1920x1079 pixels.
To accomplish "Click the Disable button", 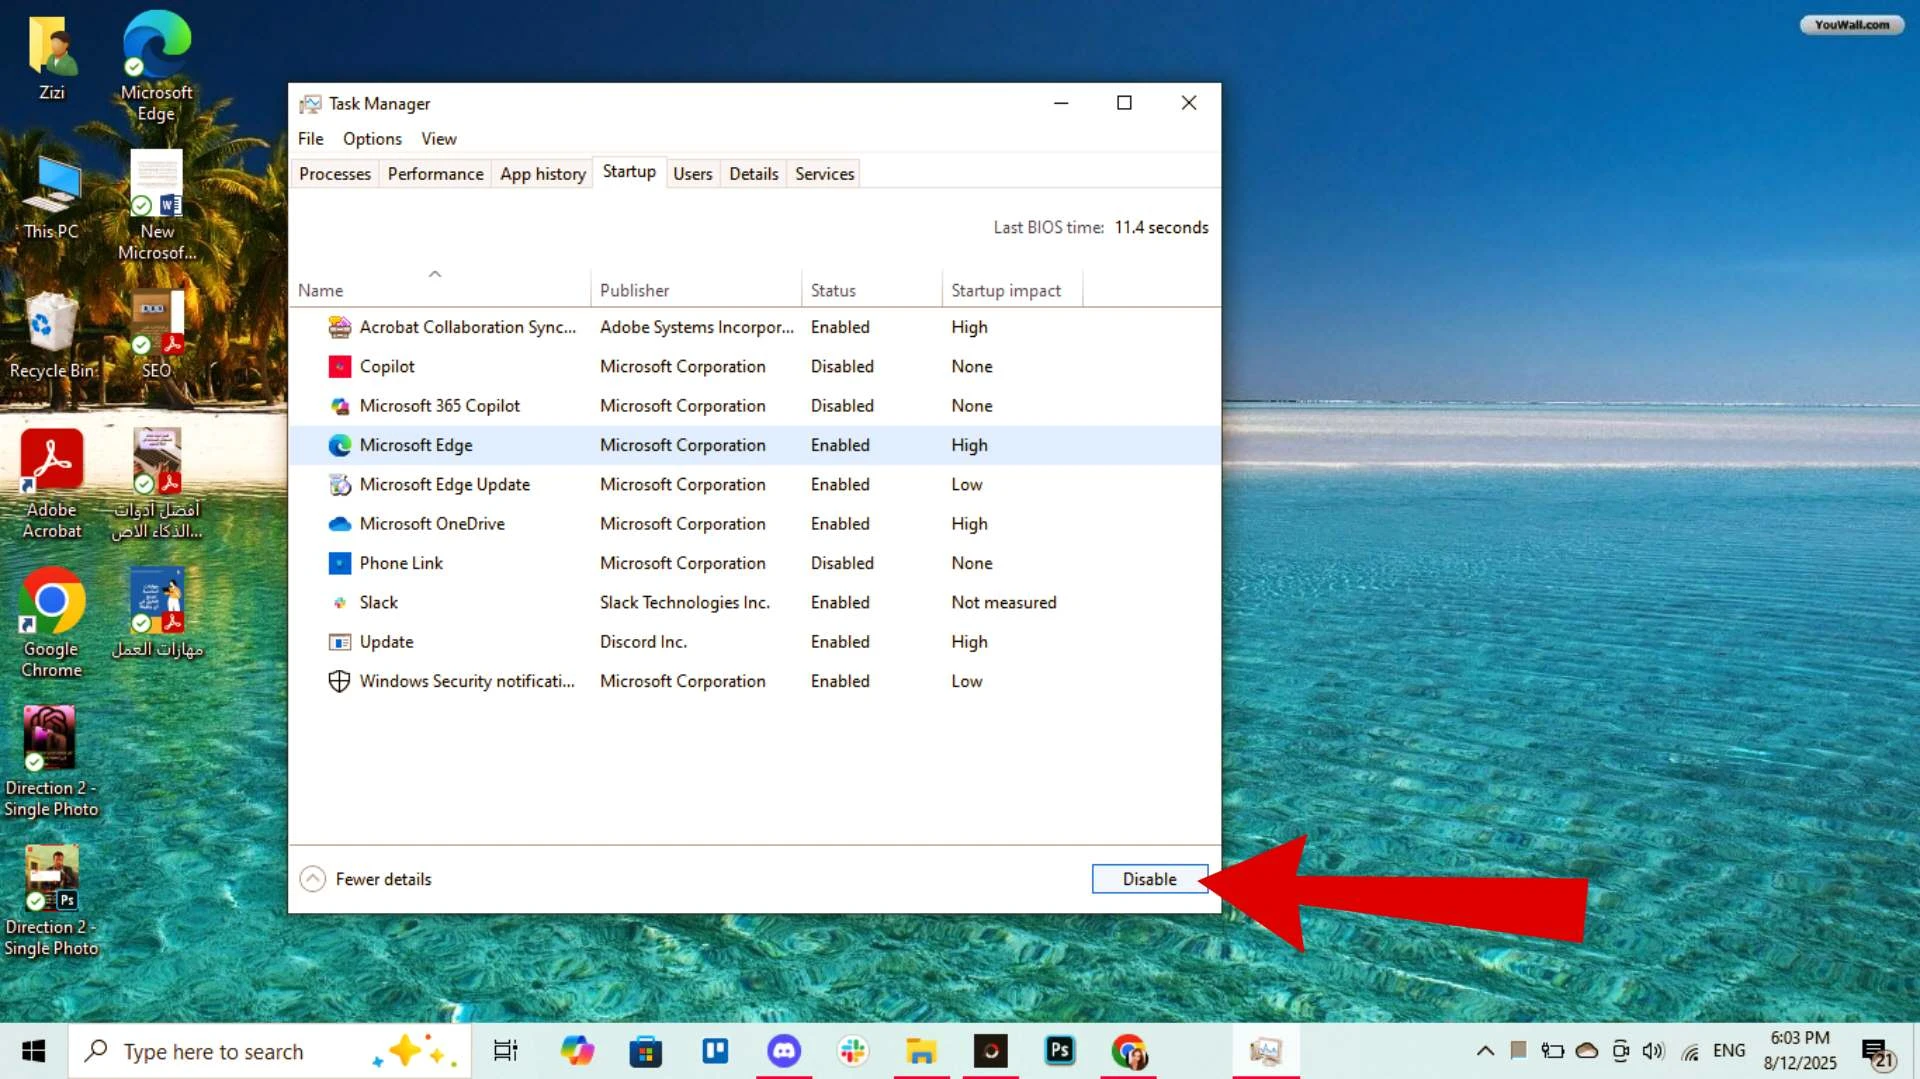I will [1150, 879].
